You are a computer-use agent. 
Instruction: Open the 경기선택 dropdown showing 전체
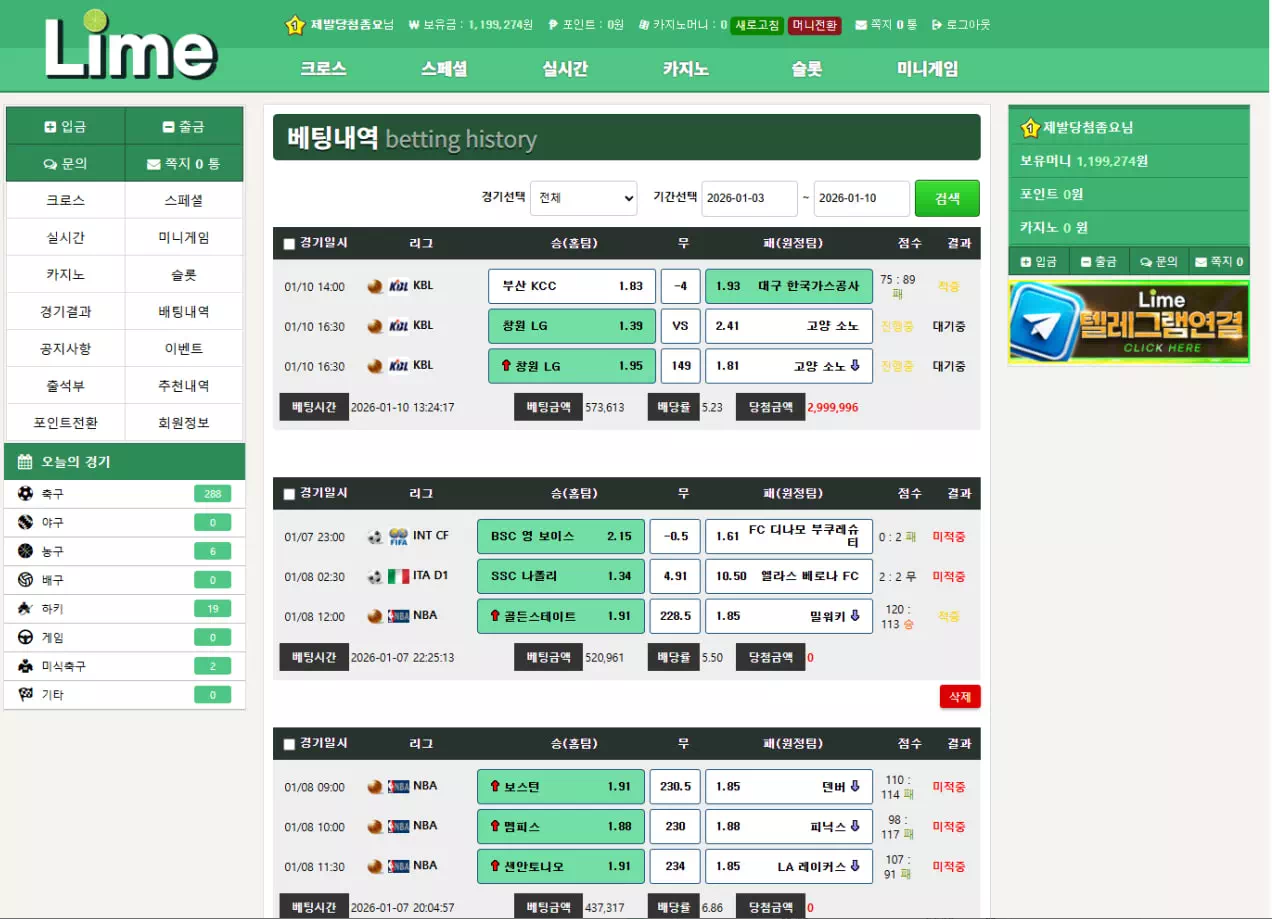(x=583, y=198)
